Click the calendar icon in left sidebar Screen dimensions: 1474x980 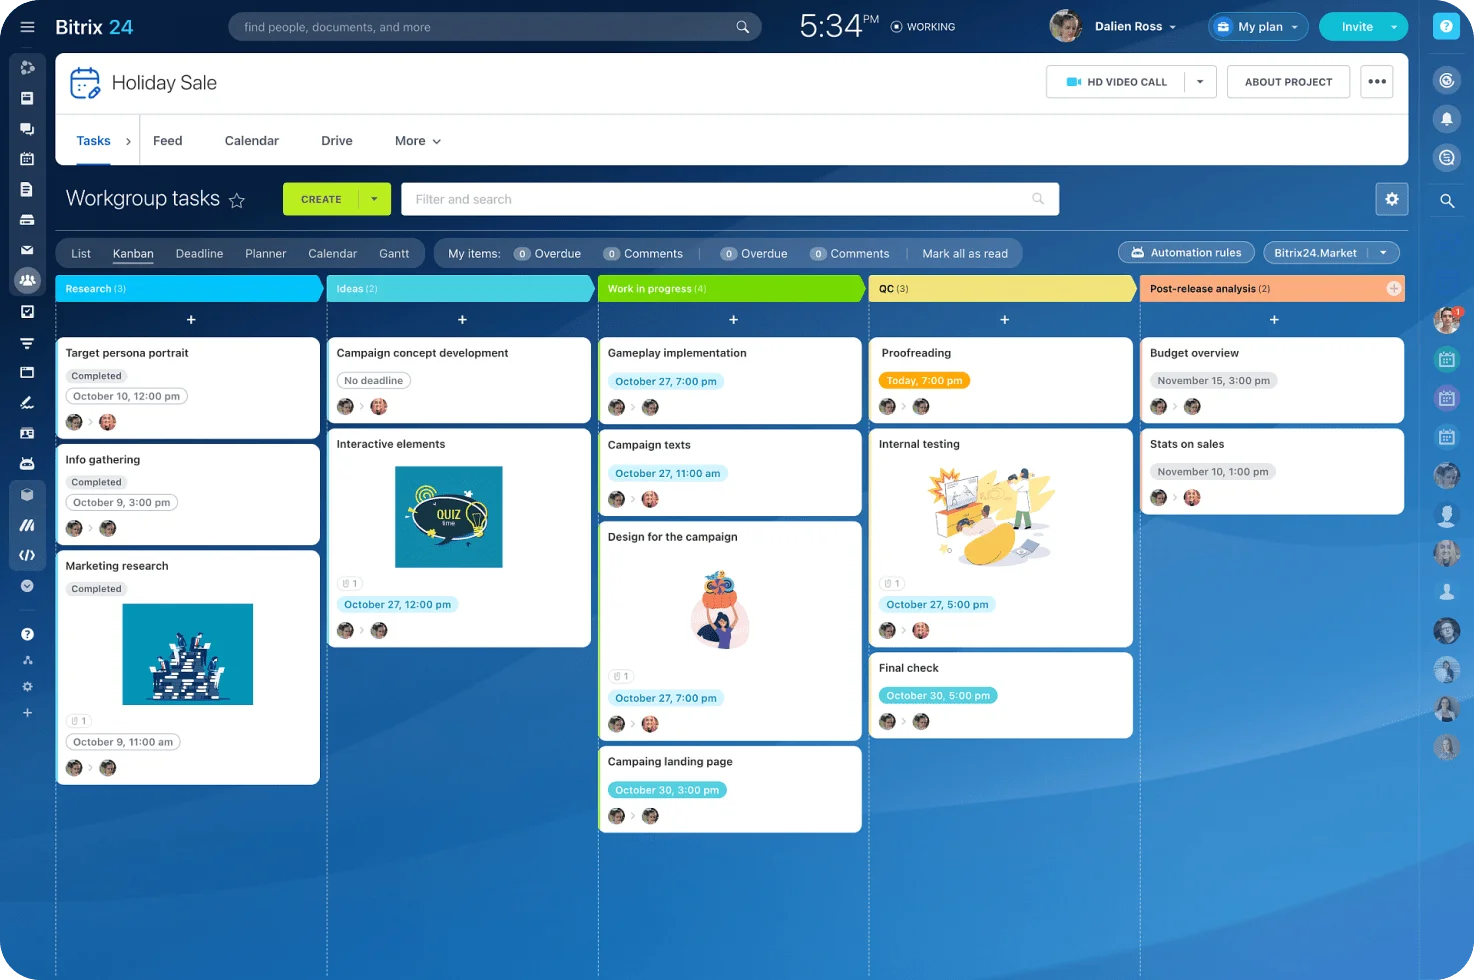click(27, 158)
